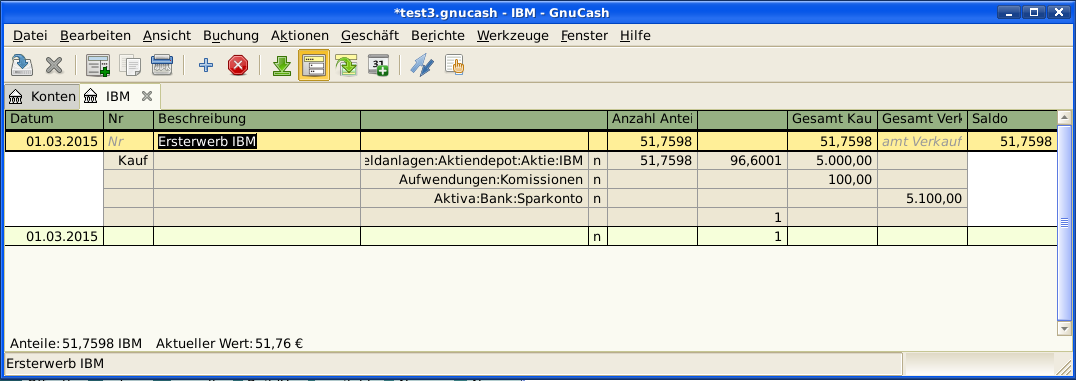1076x381 pixels.
Task: Click the Kauf action cell
Action: 128,161
